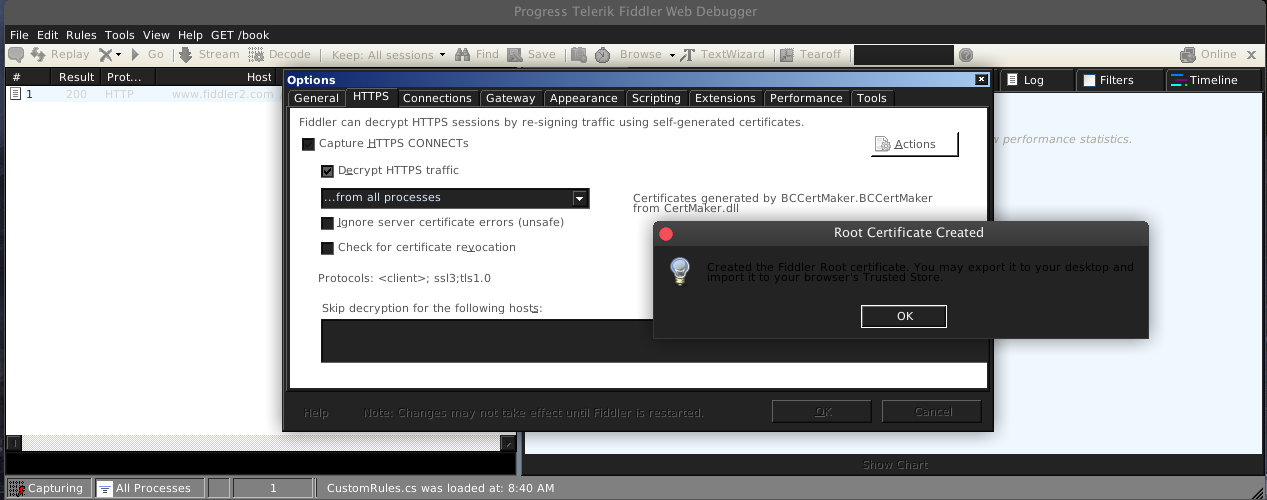
Task: Click Show Chart link
Action: point(895,465)
